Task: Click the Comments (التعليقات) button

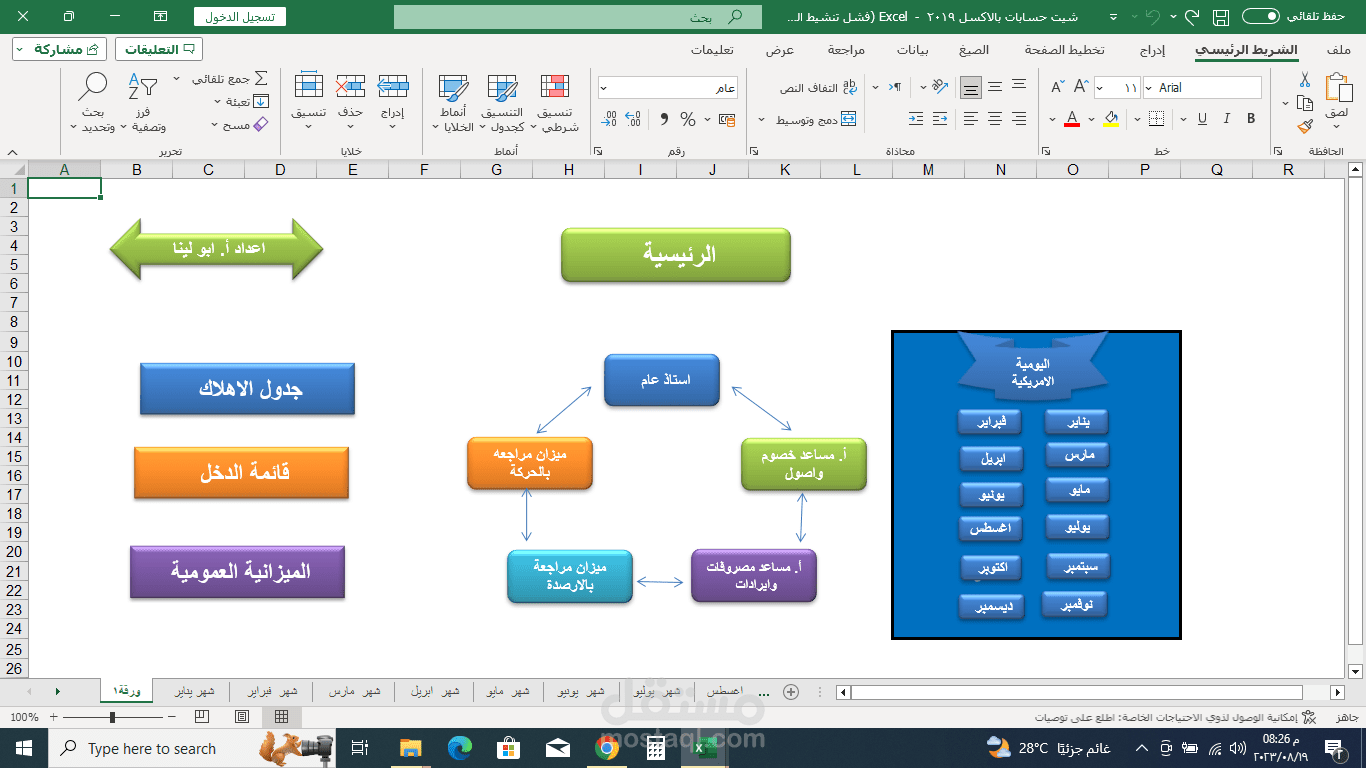Action: coord(159,49)
